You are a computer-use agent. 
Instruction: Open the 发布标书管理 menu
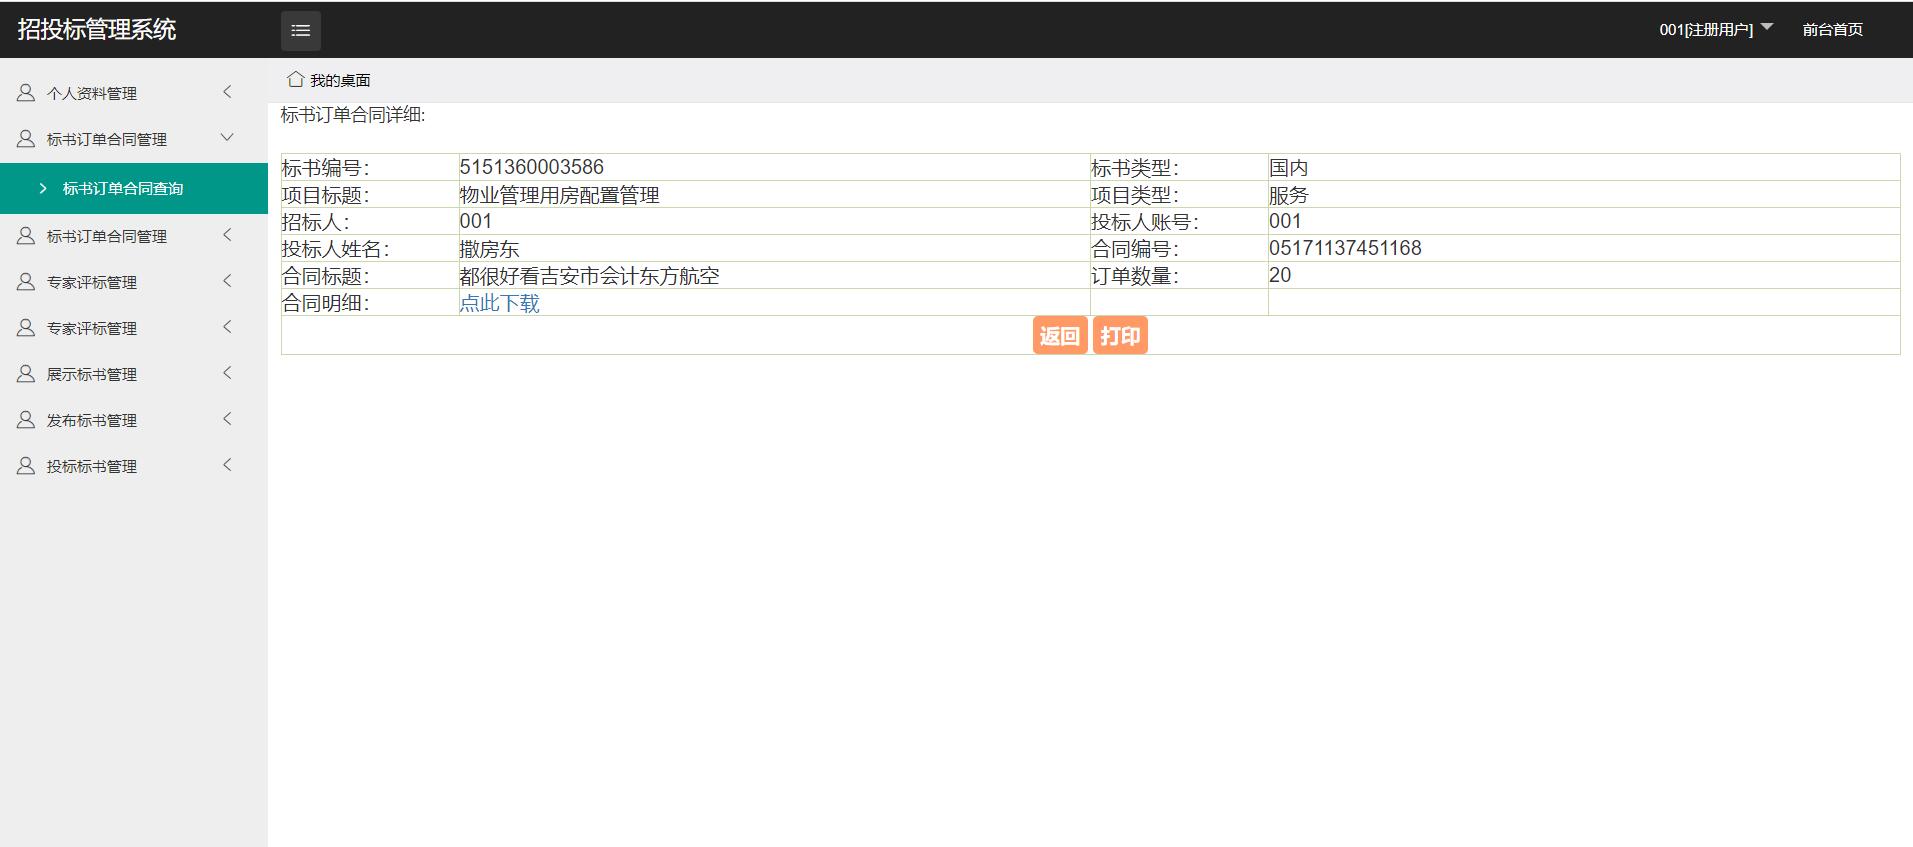point(134,420)
